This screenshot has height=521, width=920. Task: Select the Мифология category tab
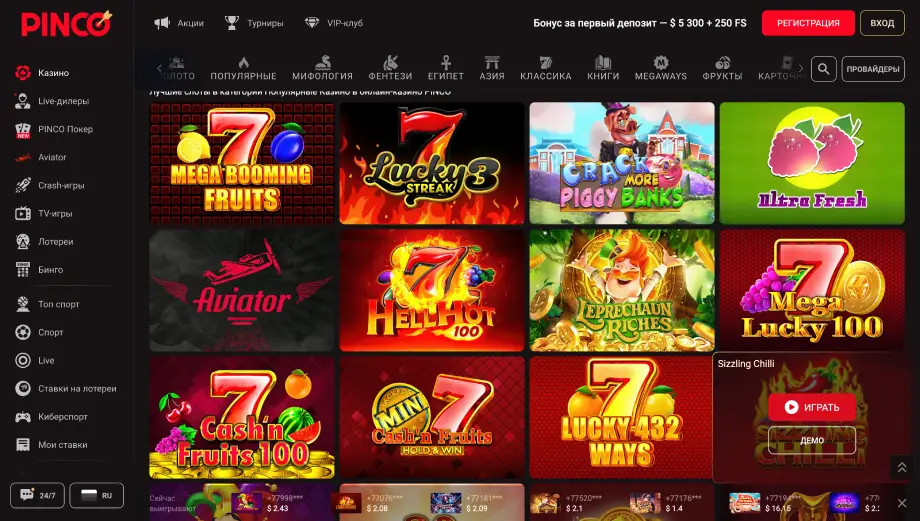322,68
